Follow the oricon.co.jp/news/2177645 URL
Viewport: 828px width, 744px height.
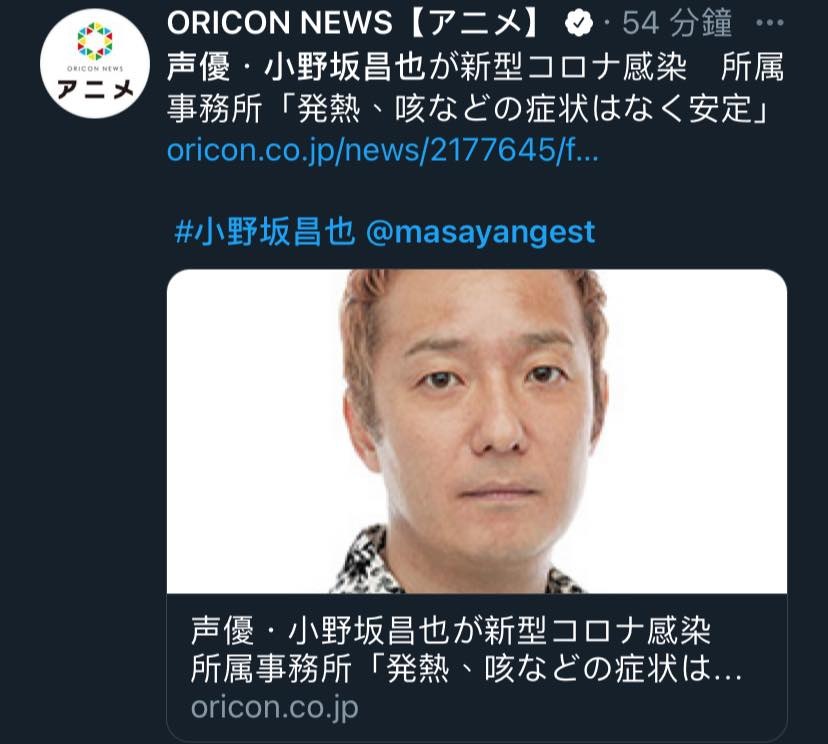tap(383, 150)
